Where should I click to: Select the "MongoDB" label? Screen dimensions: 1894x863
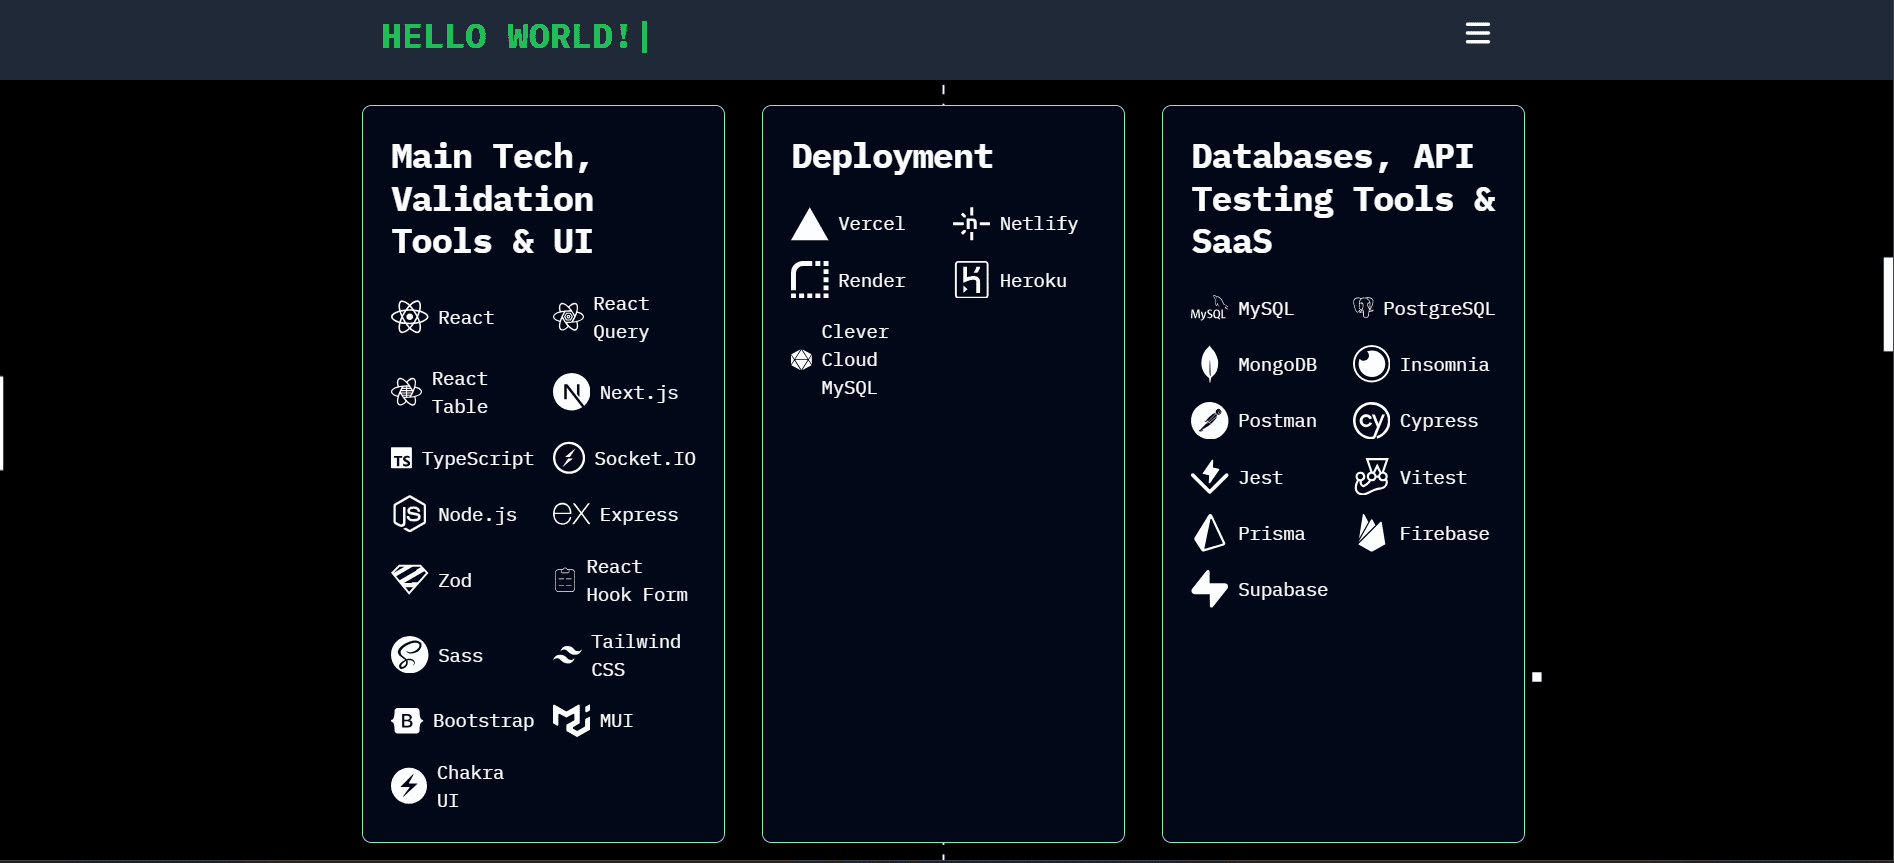pos(1277,364)
